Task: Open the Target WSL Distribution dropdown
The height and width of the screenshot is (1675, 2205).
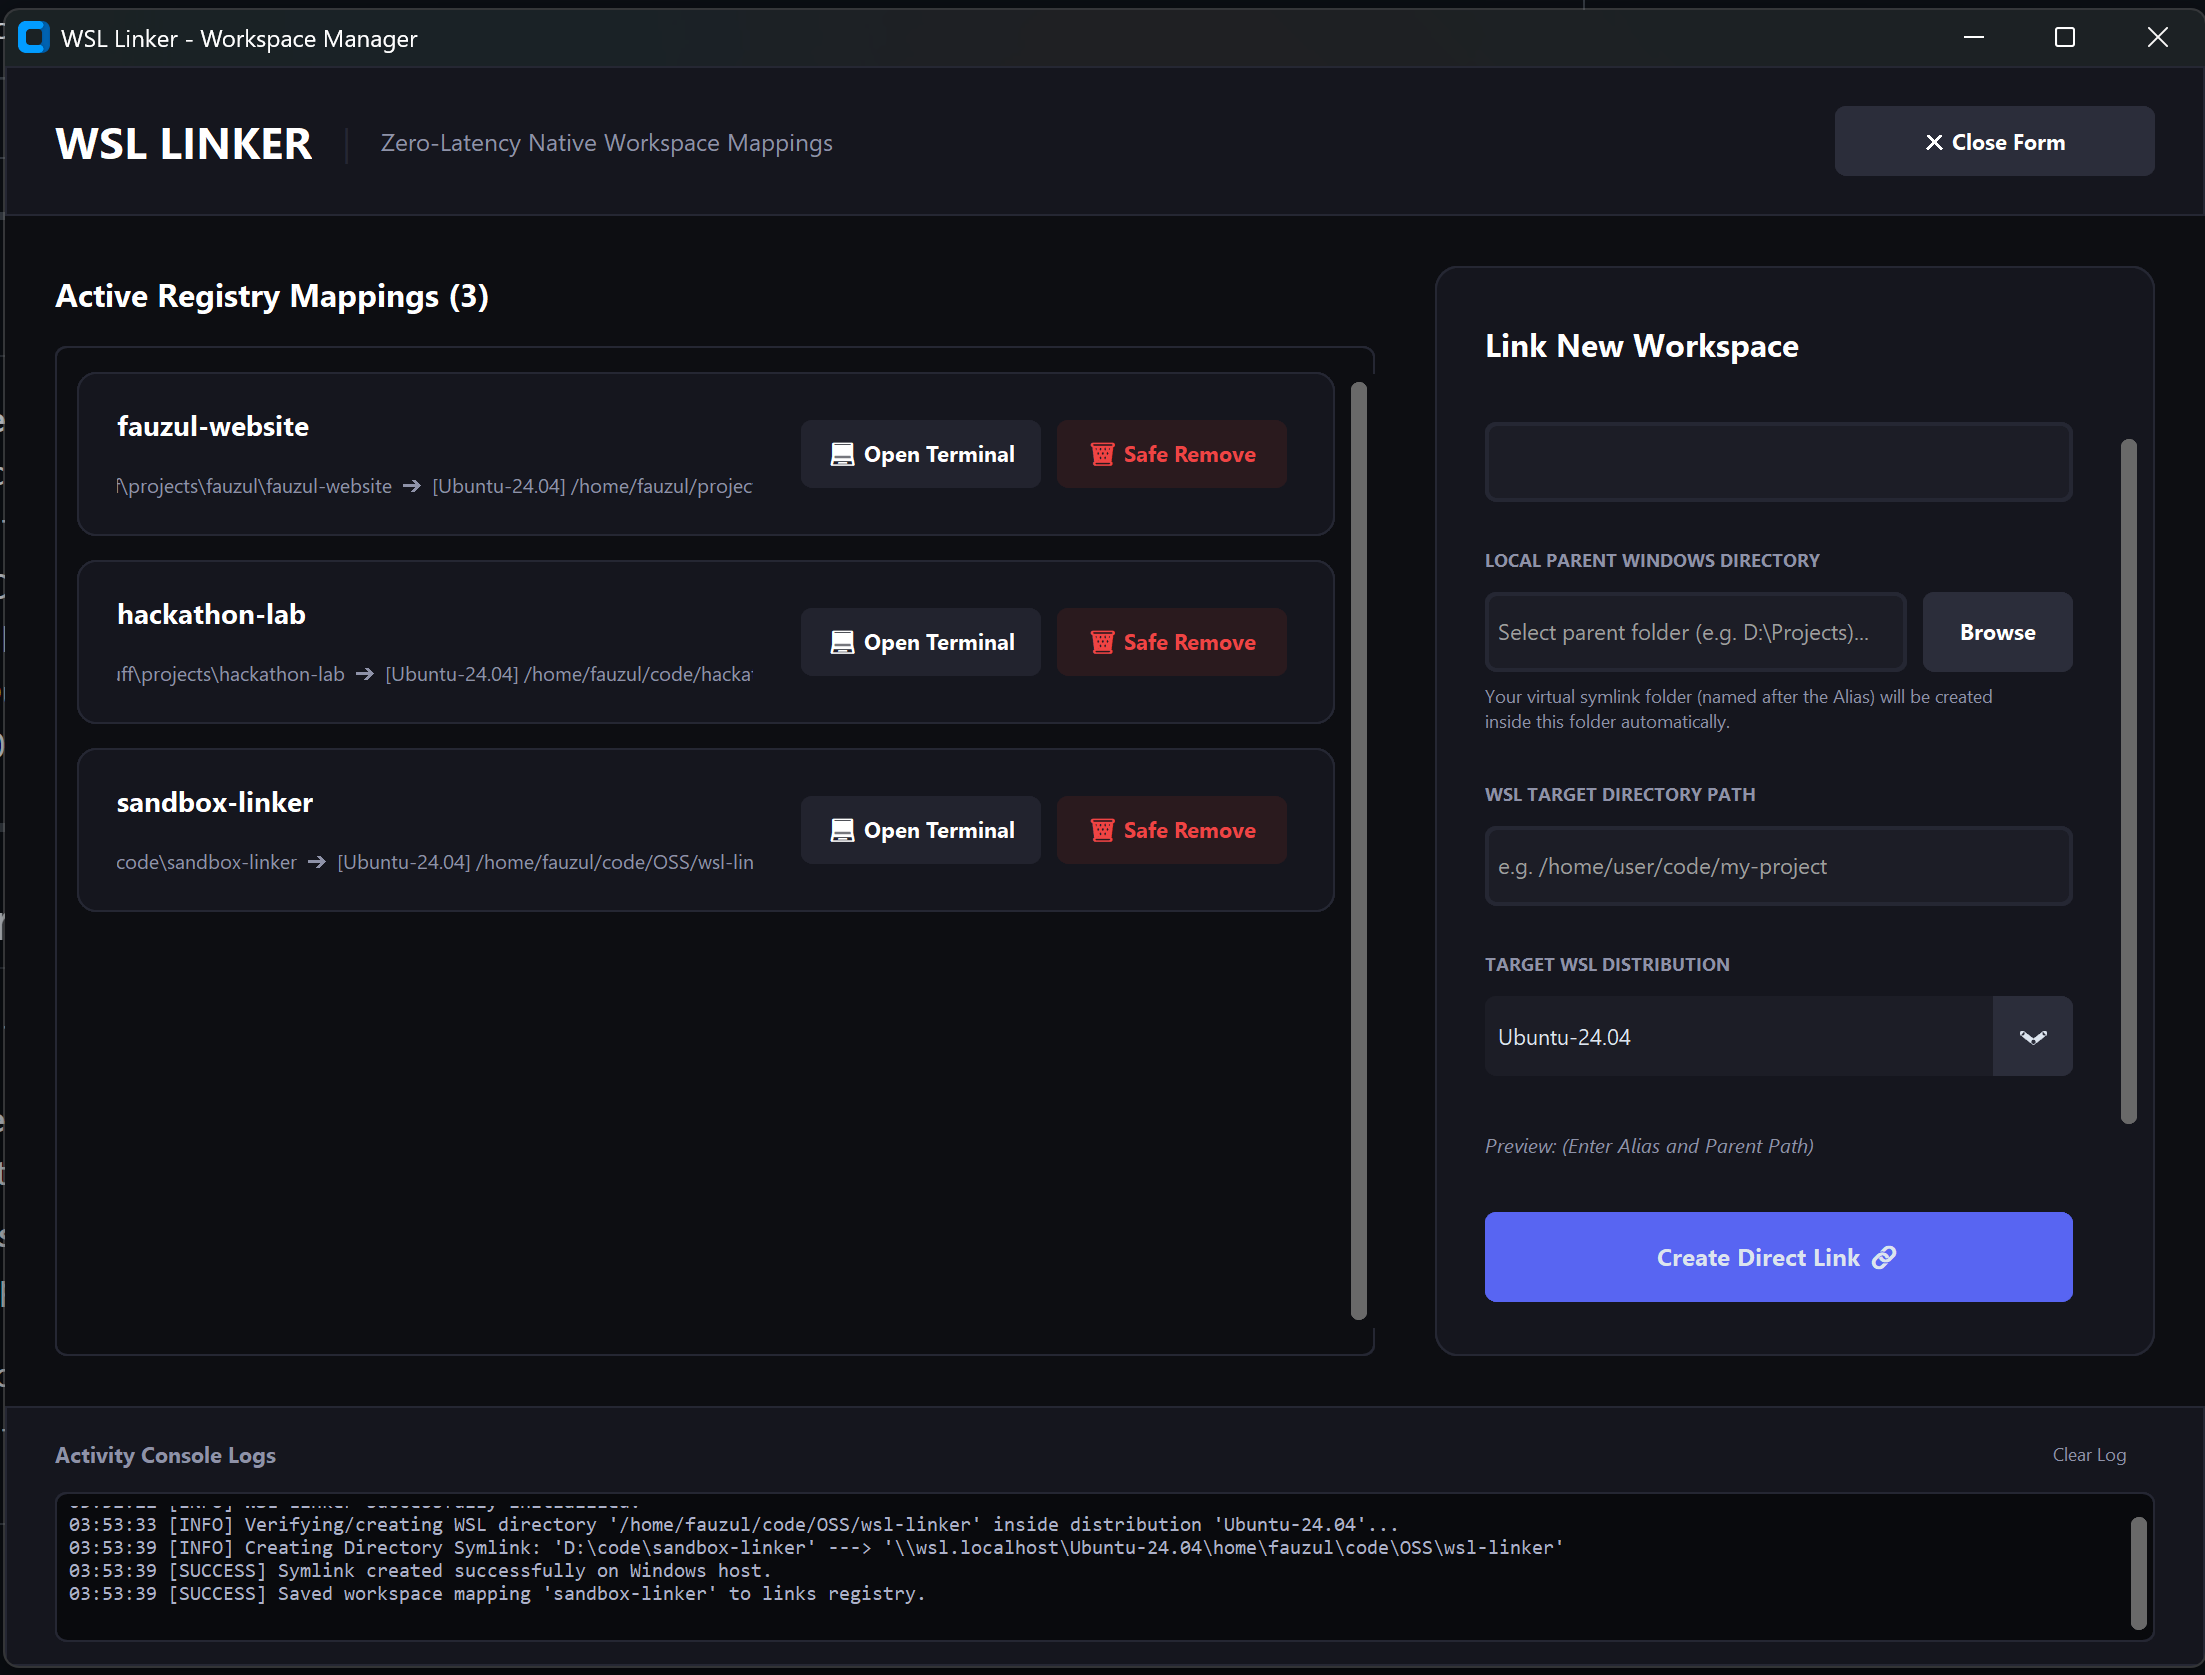Action: point(1778,1036)
